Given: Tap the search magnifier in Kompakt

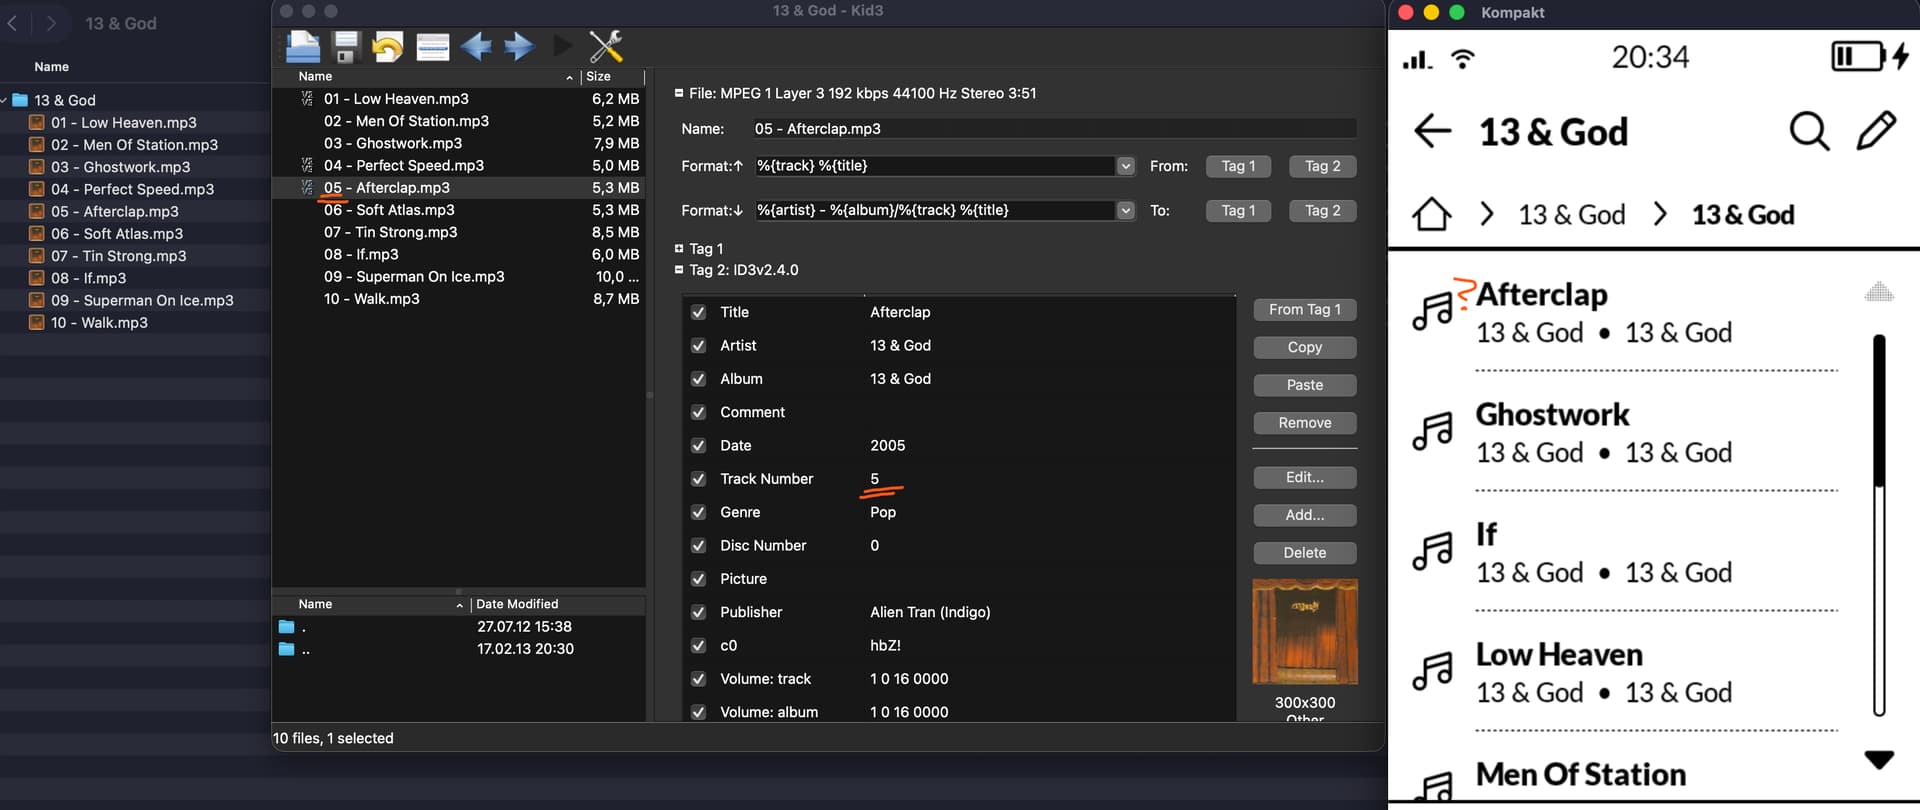Looking at the screenshot, I should pyautogui.click(x=1808, y=131).
